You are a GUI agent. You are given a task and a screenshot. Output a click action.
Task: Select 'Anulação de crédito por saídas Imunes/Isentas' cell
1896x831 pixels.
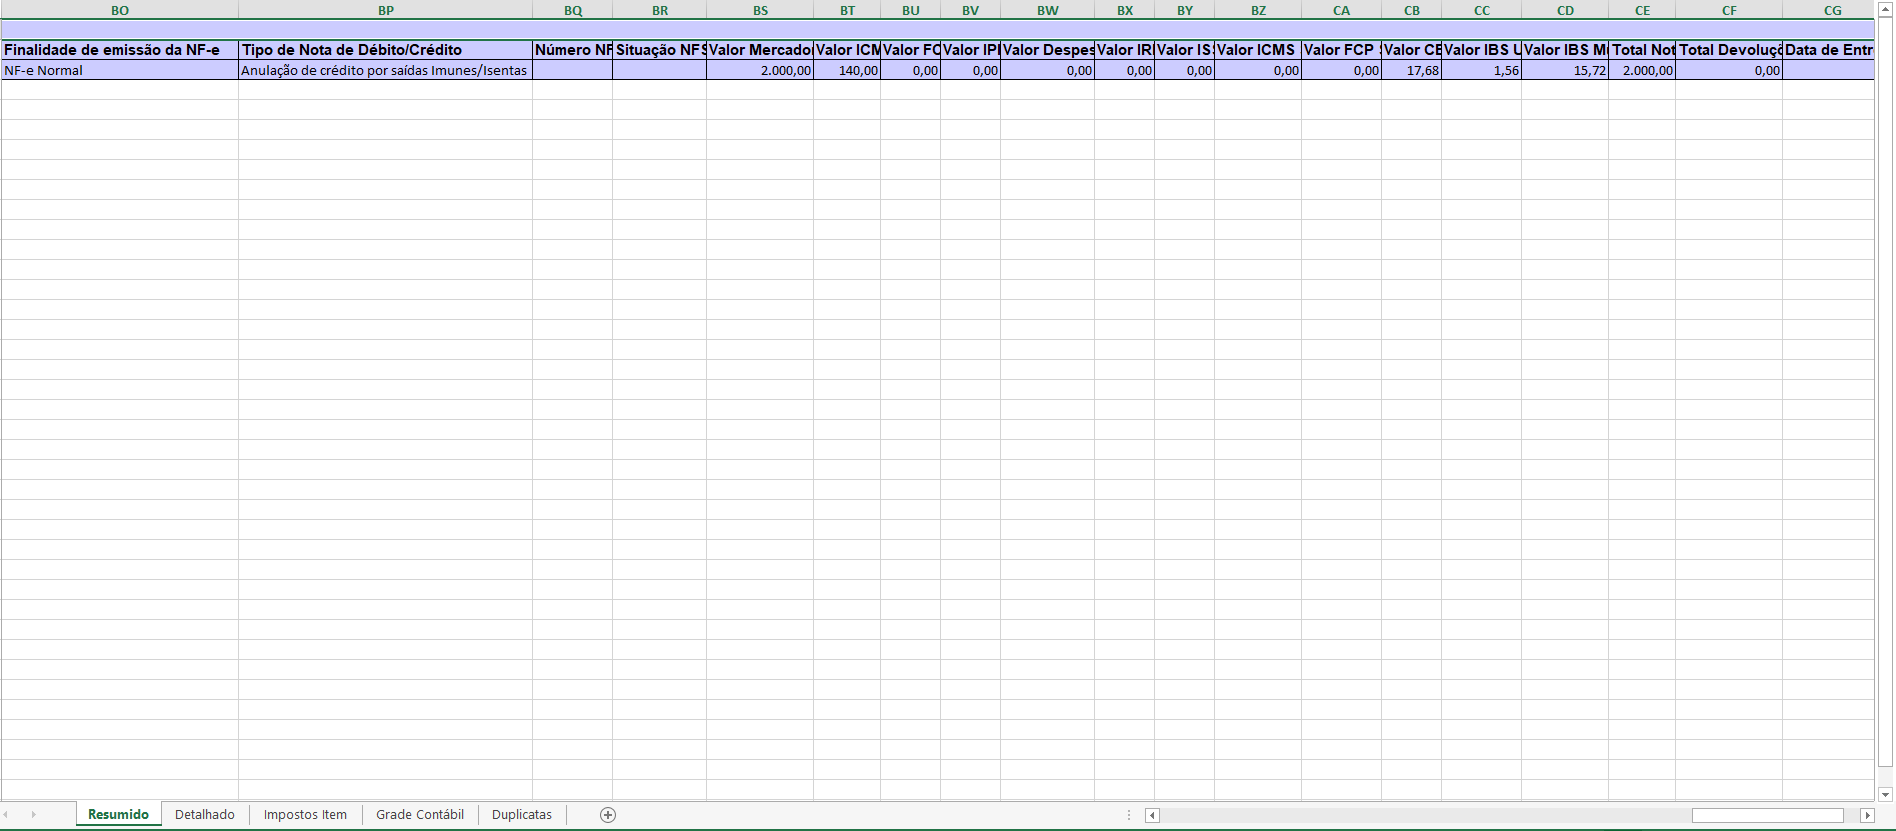[386, 71]
